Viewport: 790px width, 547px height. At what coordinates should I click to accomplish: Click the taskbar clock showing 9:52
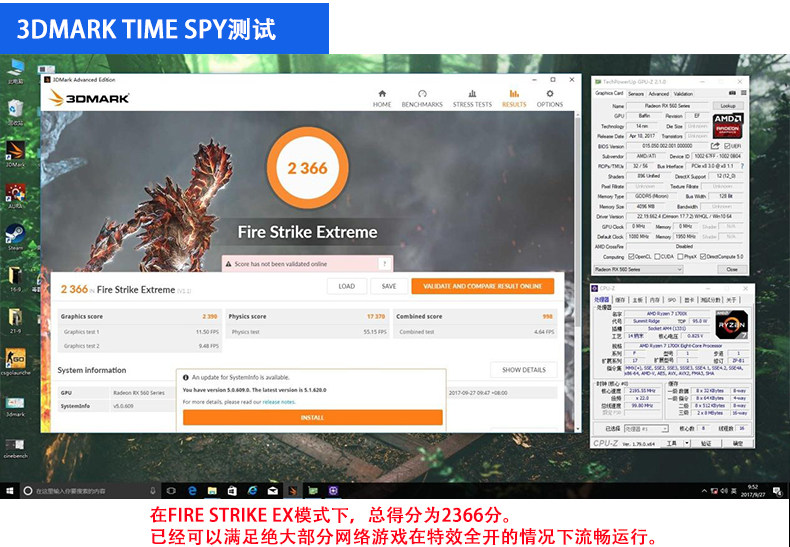pyautogui.click(x=753, y=491)
